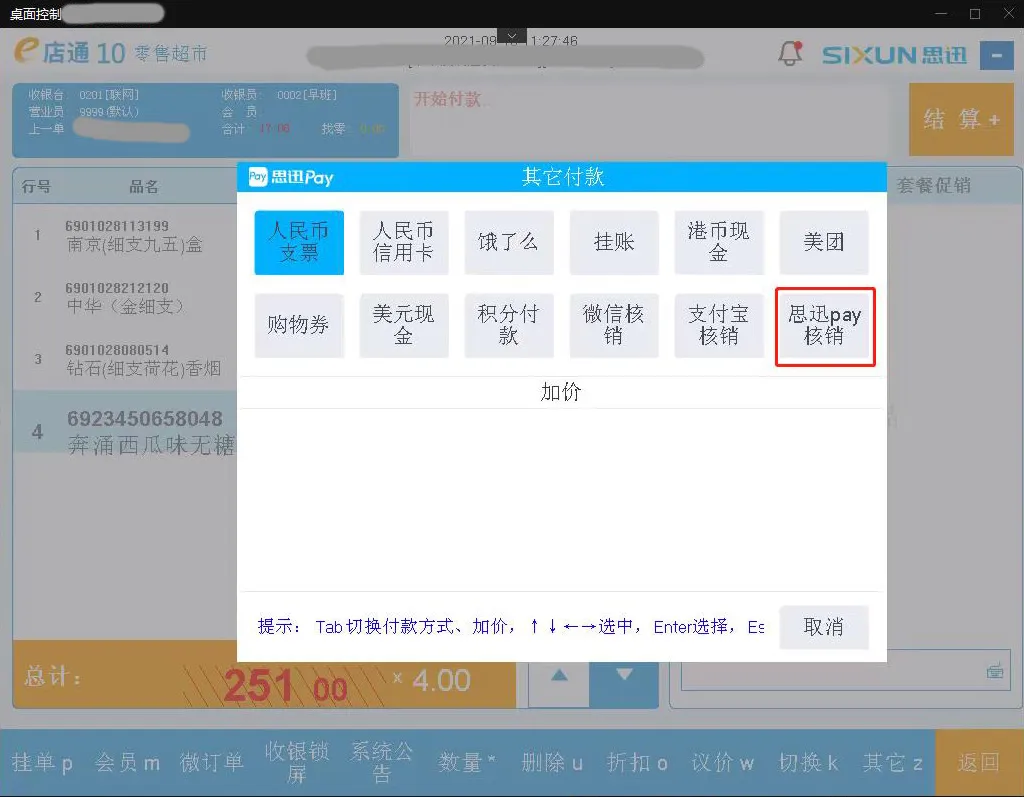Open 系统公告 system announcements
The width and height of the screenshot is (1024, 797).
(378, 762)
